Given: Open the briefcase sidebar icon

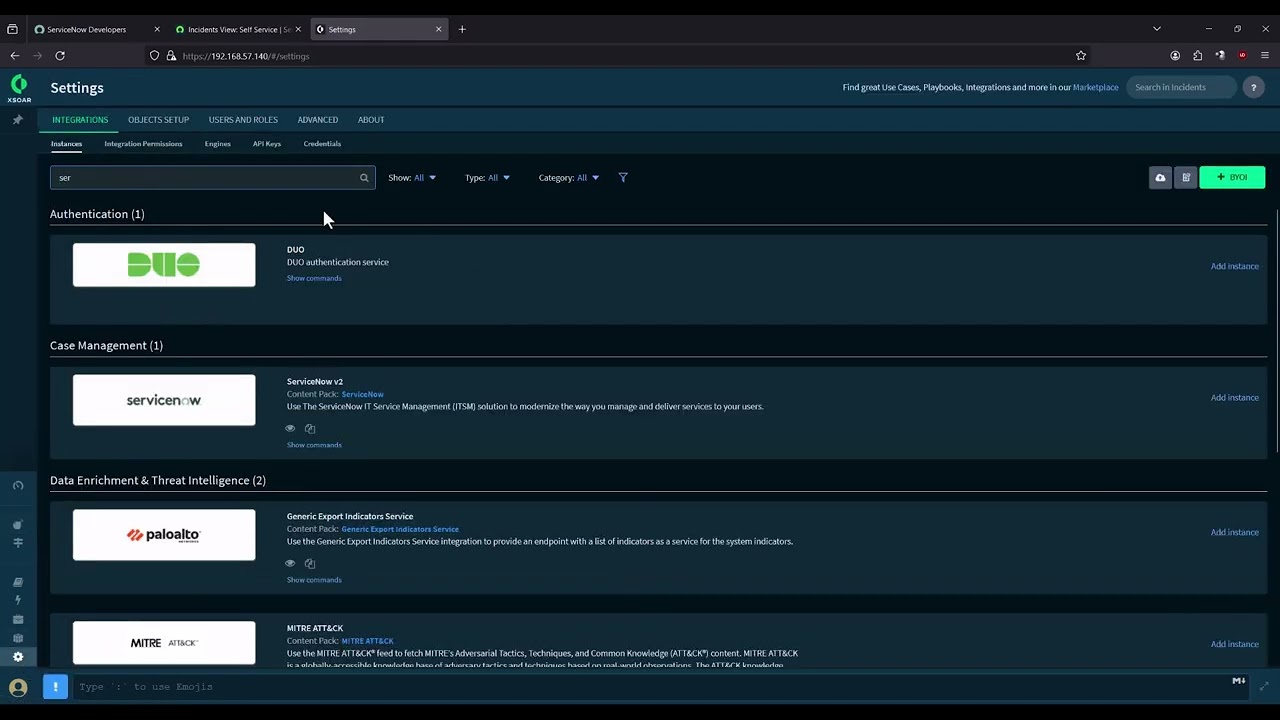Looking at the screenshot, I should point(18,620).
